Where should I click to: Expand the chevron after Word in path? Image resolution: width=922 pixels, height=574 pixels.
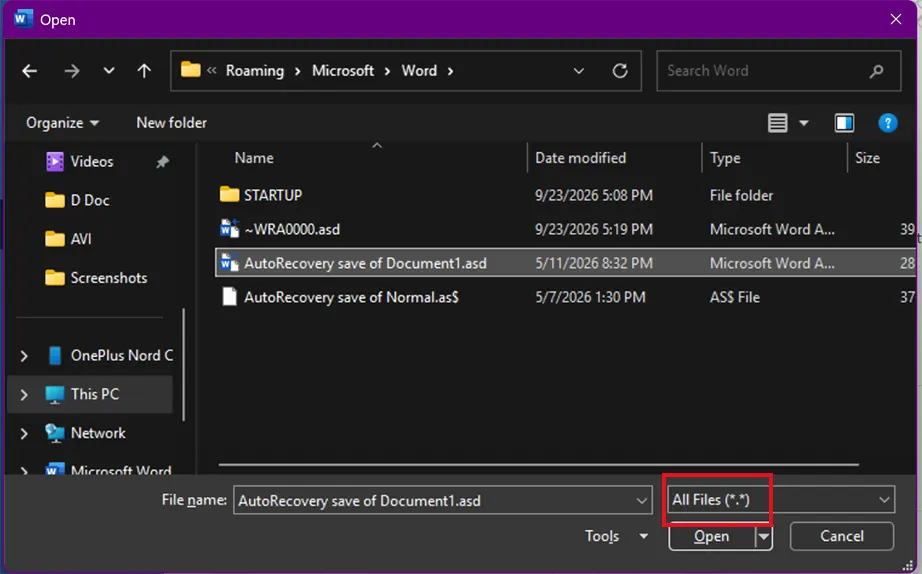click(450, 71)
